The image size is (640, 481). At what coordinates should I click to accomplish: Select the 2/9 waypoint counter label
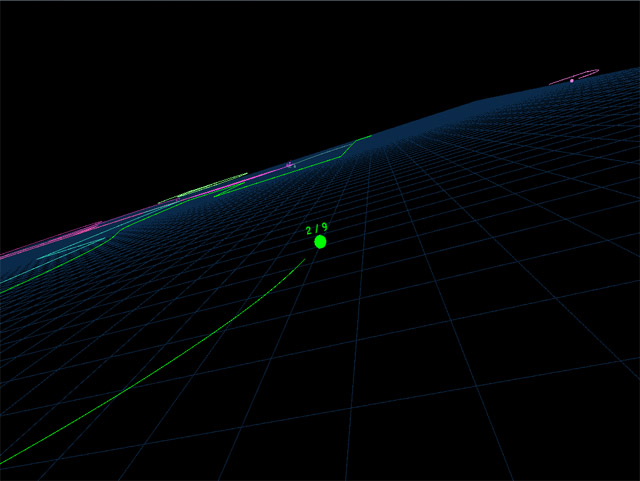pyautogui.click(x=317, y=228)
